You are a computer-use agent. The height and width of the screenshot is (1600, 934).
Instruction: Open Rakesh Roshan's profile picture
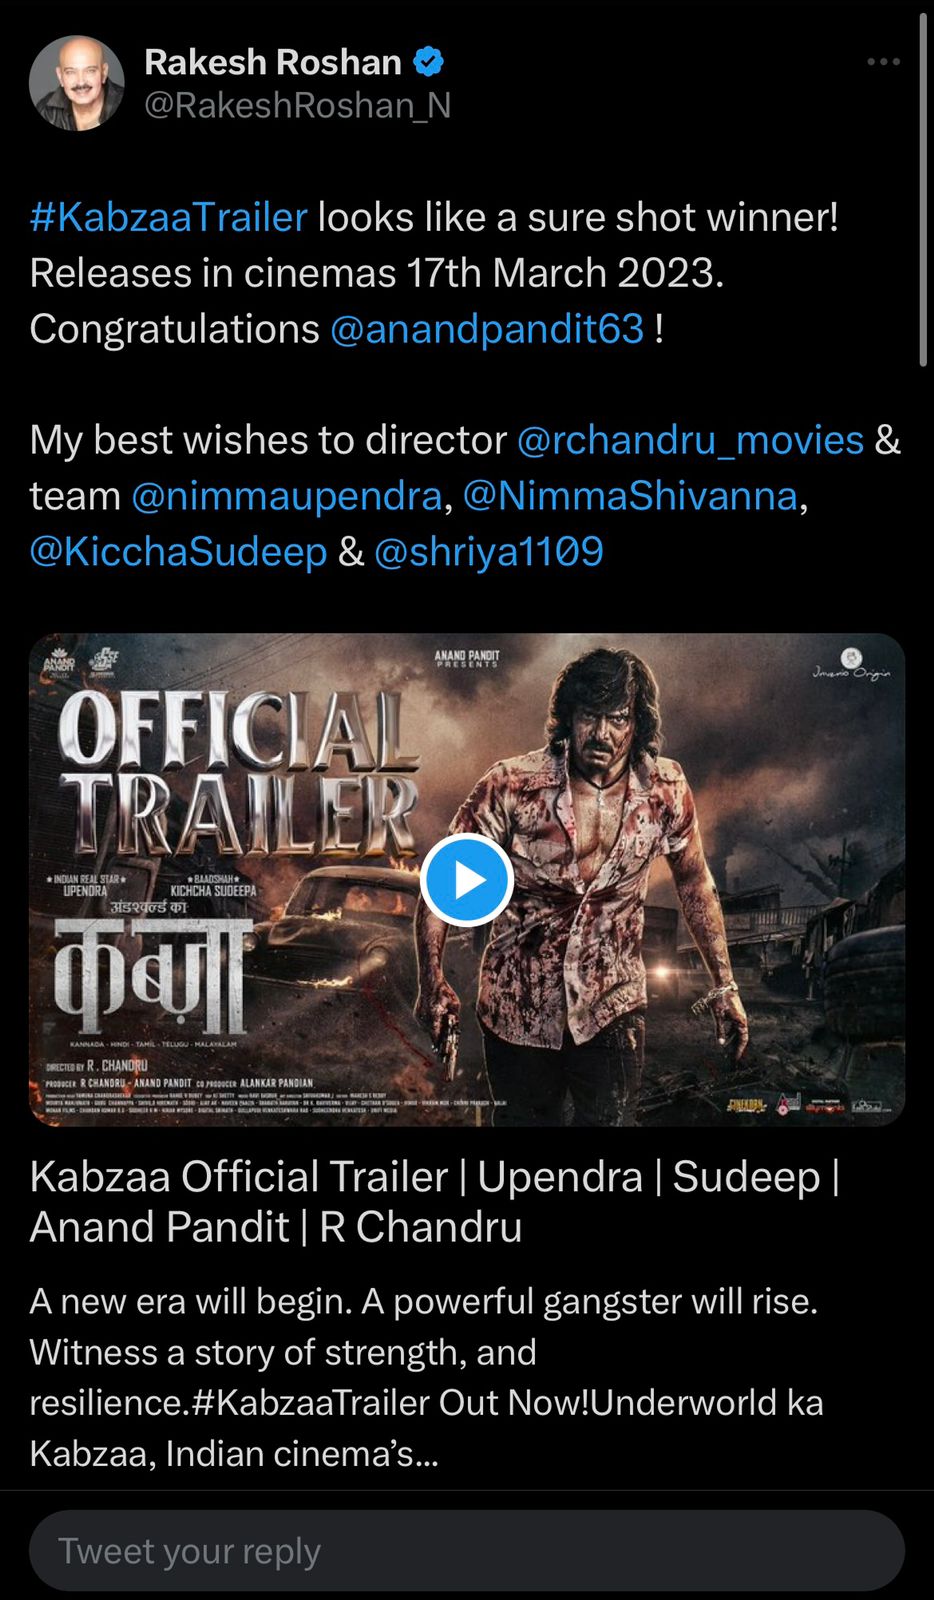77,84
